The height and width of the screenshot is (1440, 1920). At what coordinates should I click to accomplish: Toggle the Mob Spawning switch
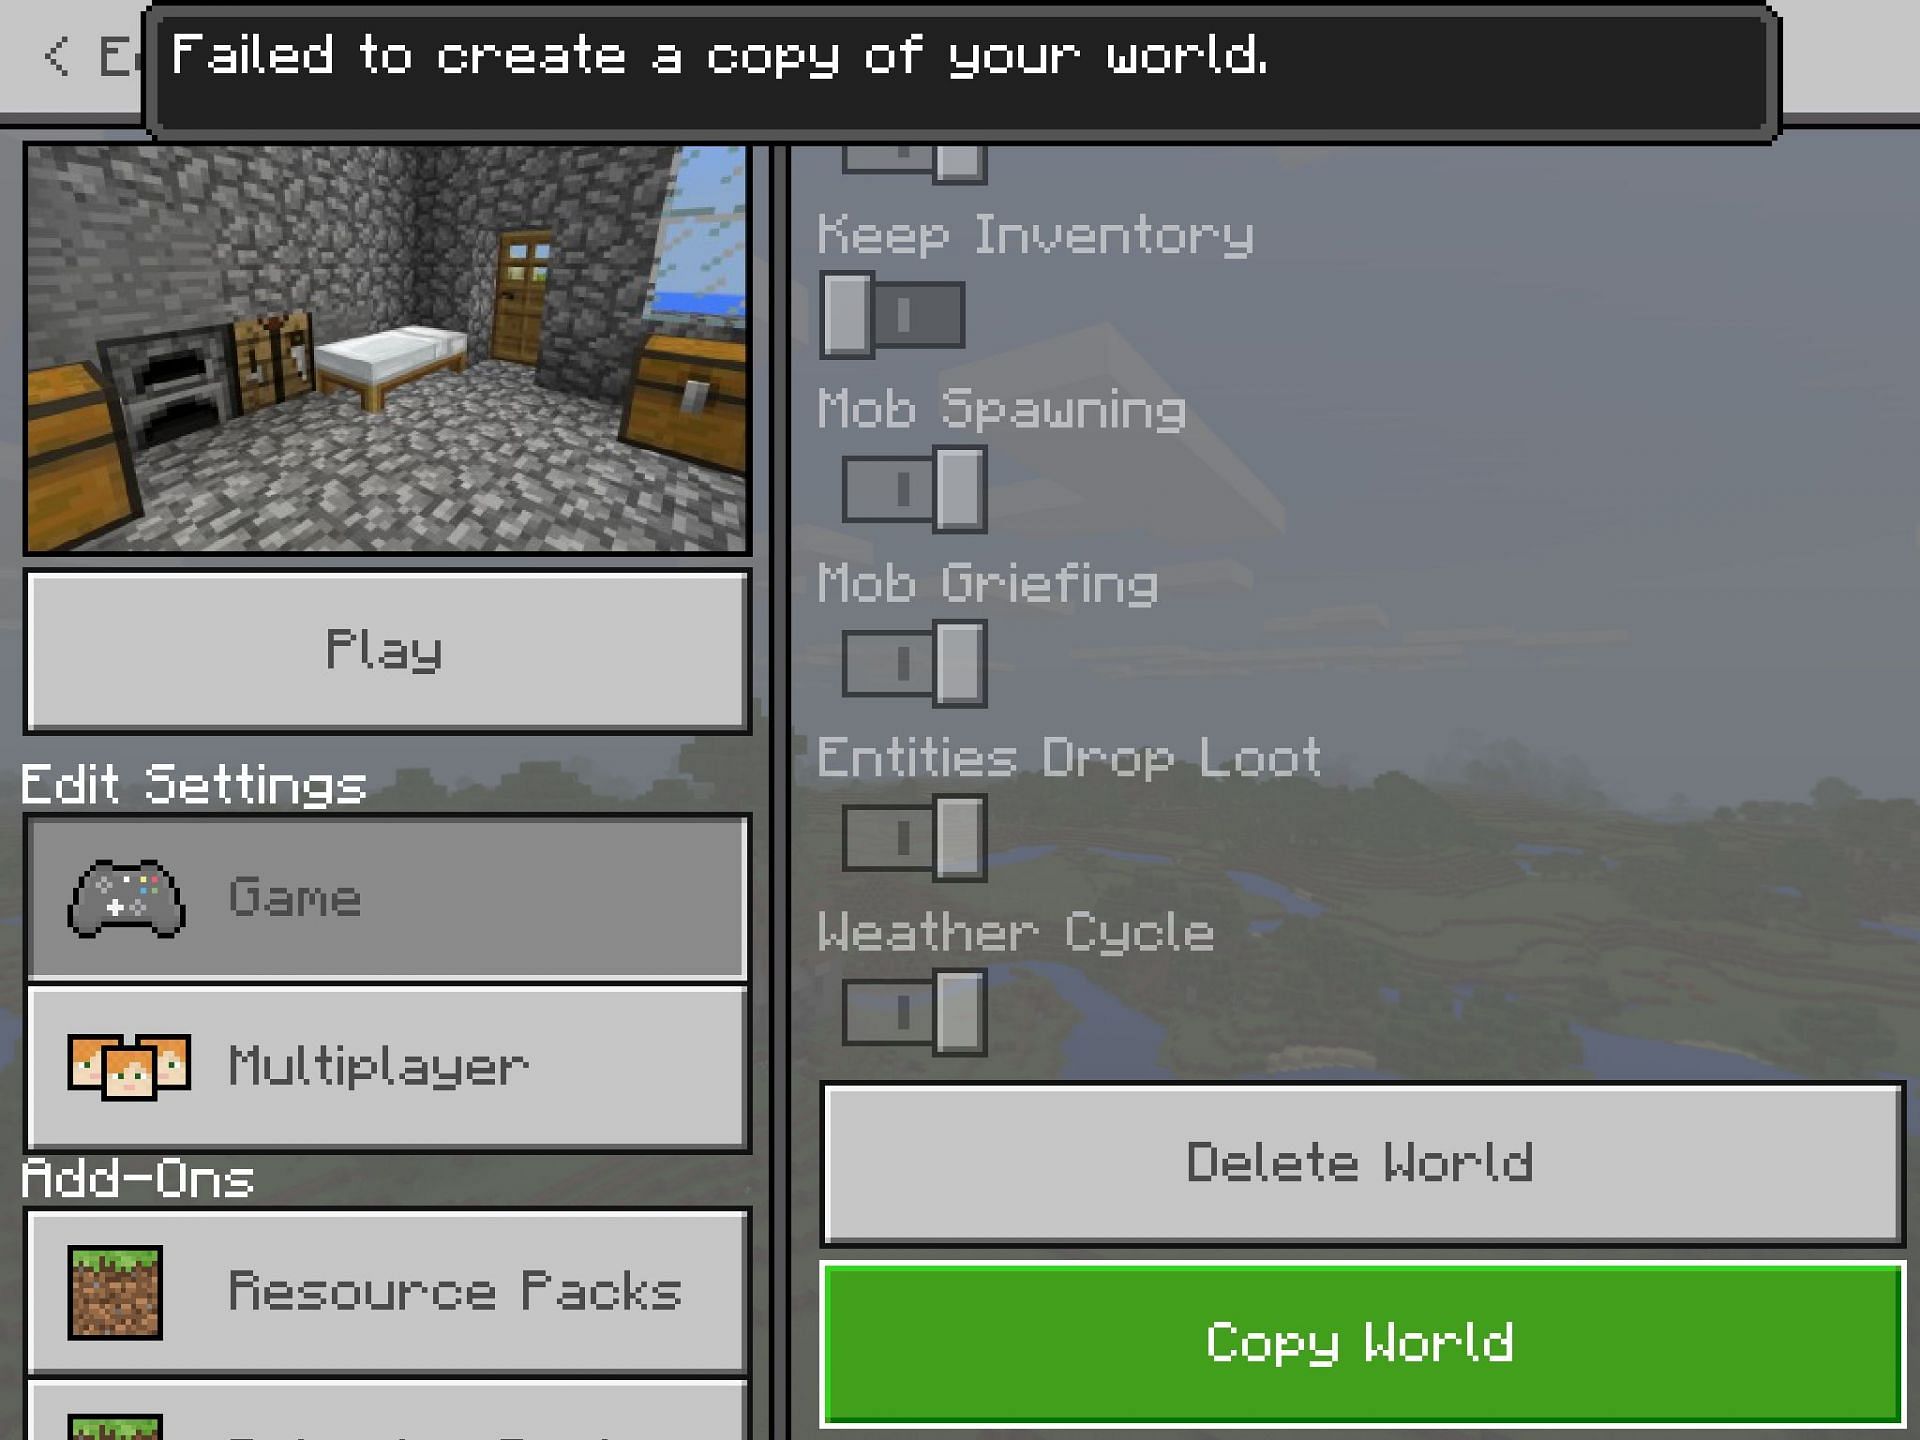(909, 489)
